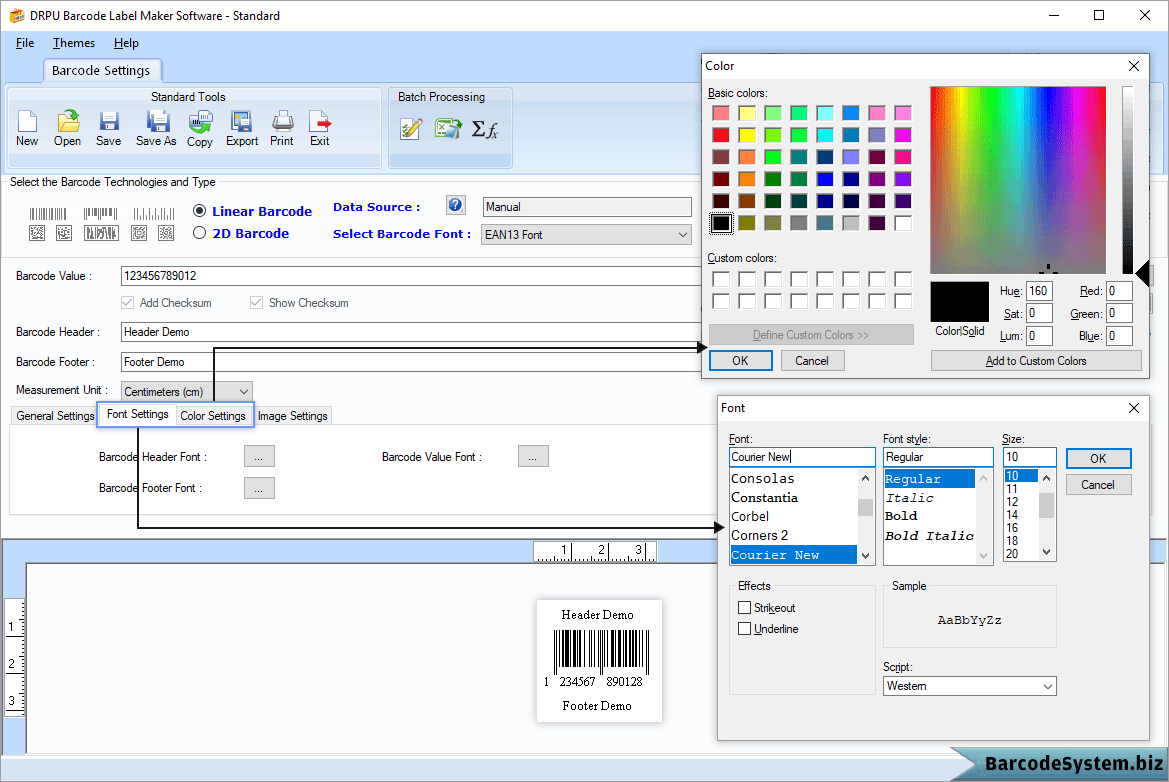The width and height of the screenshot is (1169, 782).
Task: Click the Barcode Value input field
Action: 410,276
